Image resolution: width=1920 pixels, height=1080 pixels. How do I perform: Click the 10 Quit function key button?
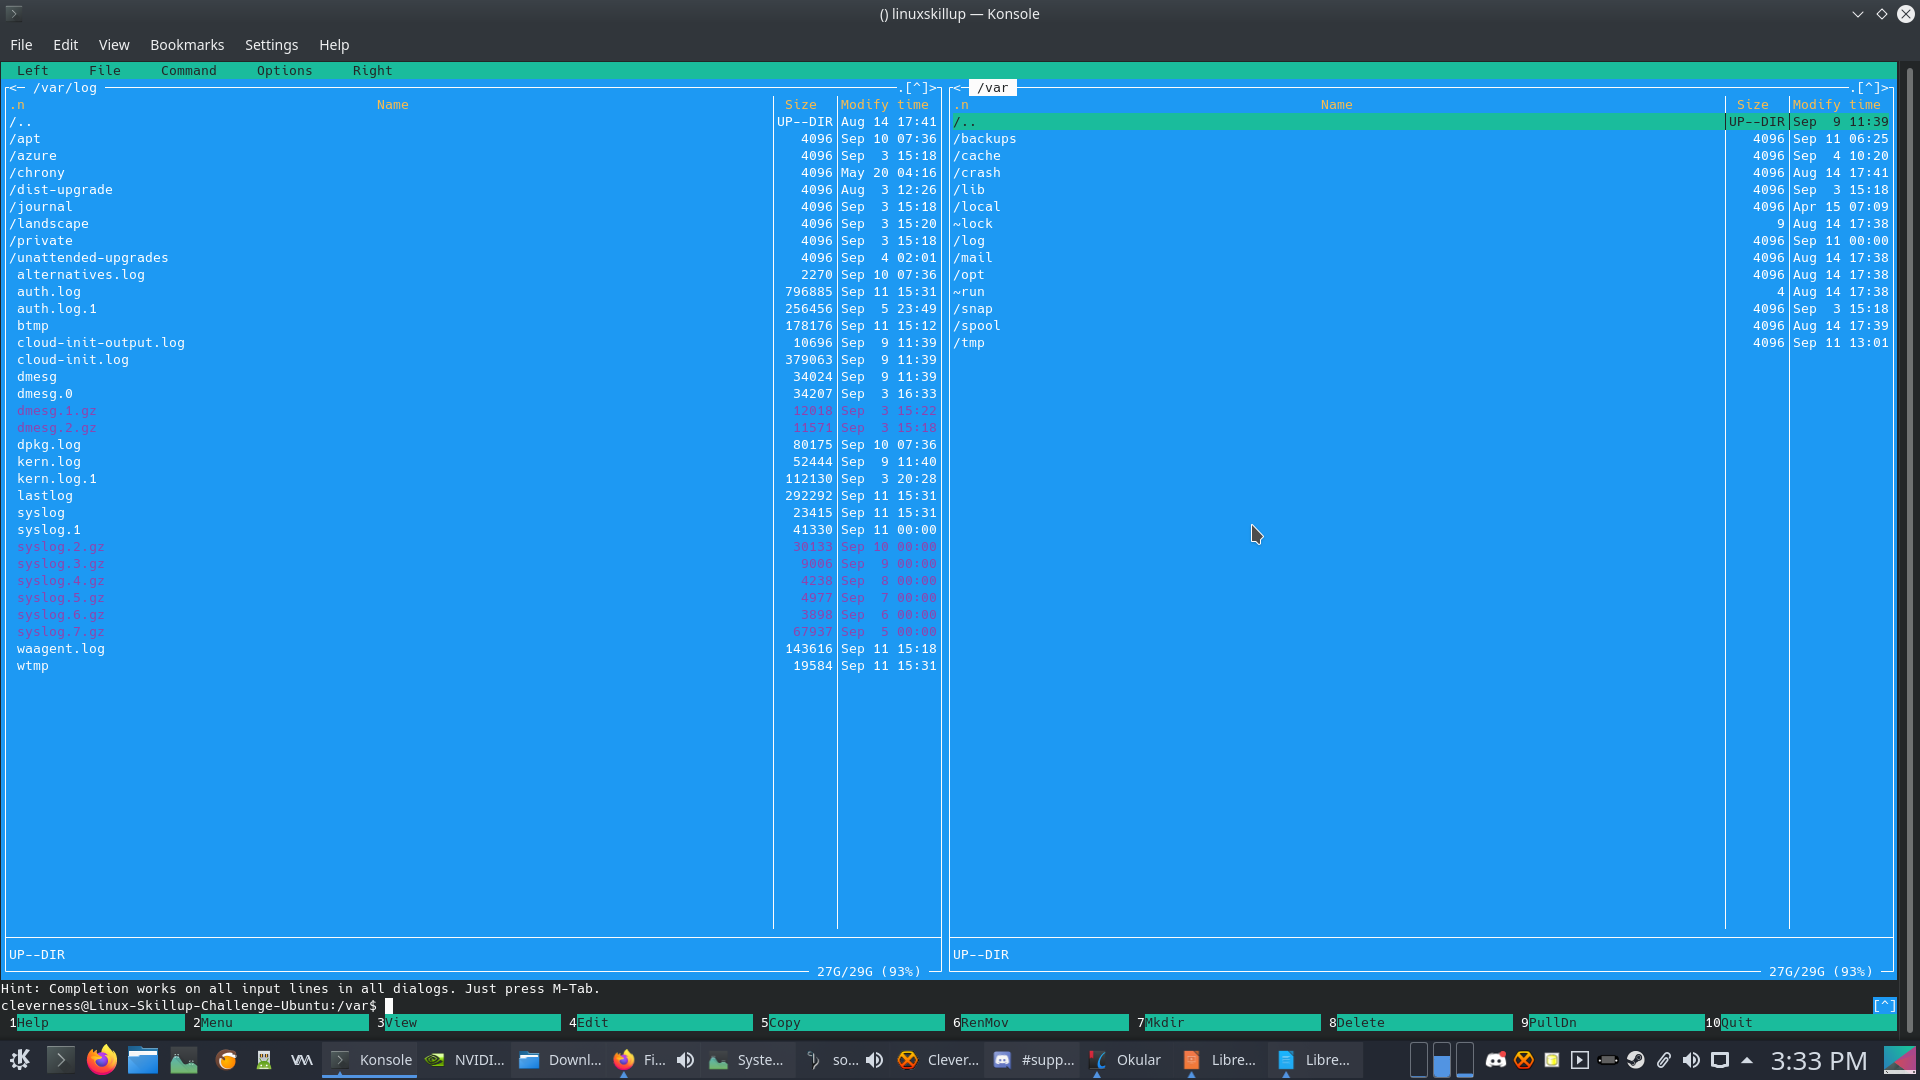click(1801, 1022)
